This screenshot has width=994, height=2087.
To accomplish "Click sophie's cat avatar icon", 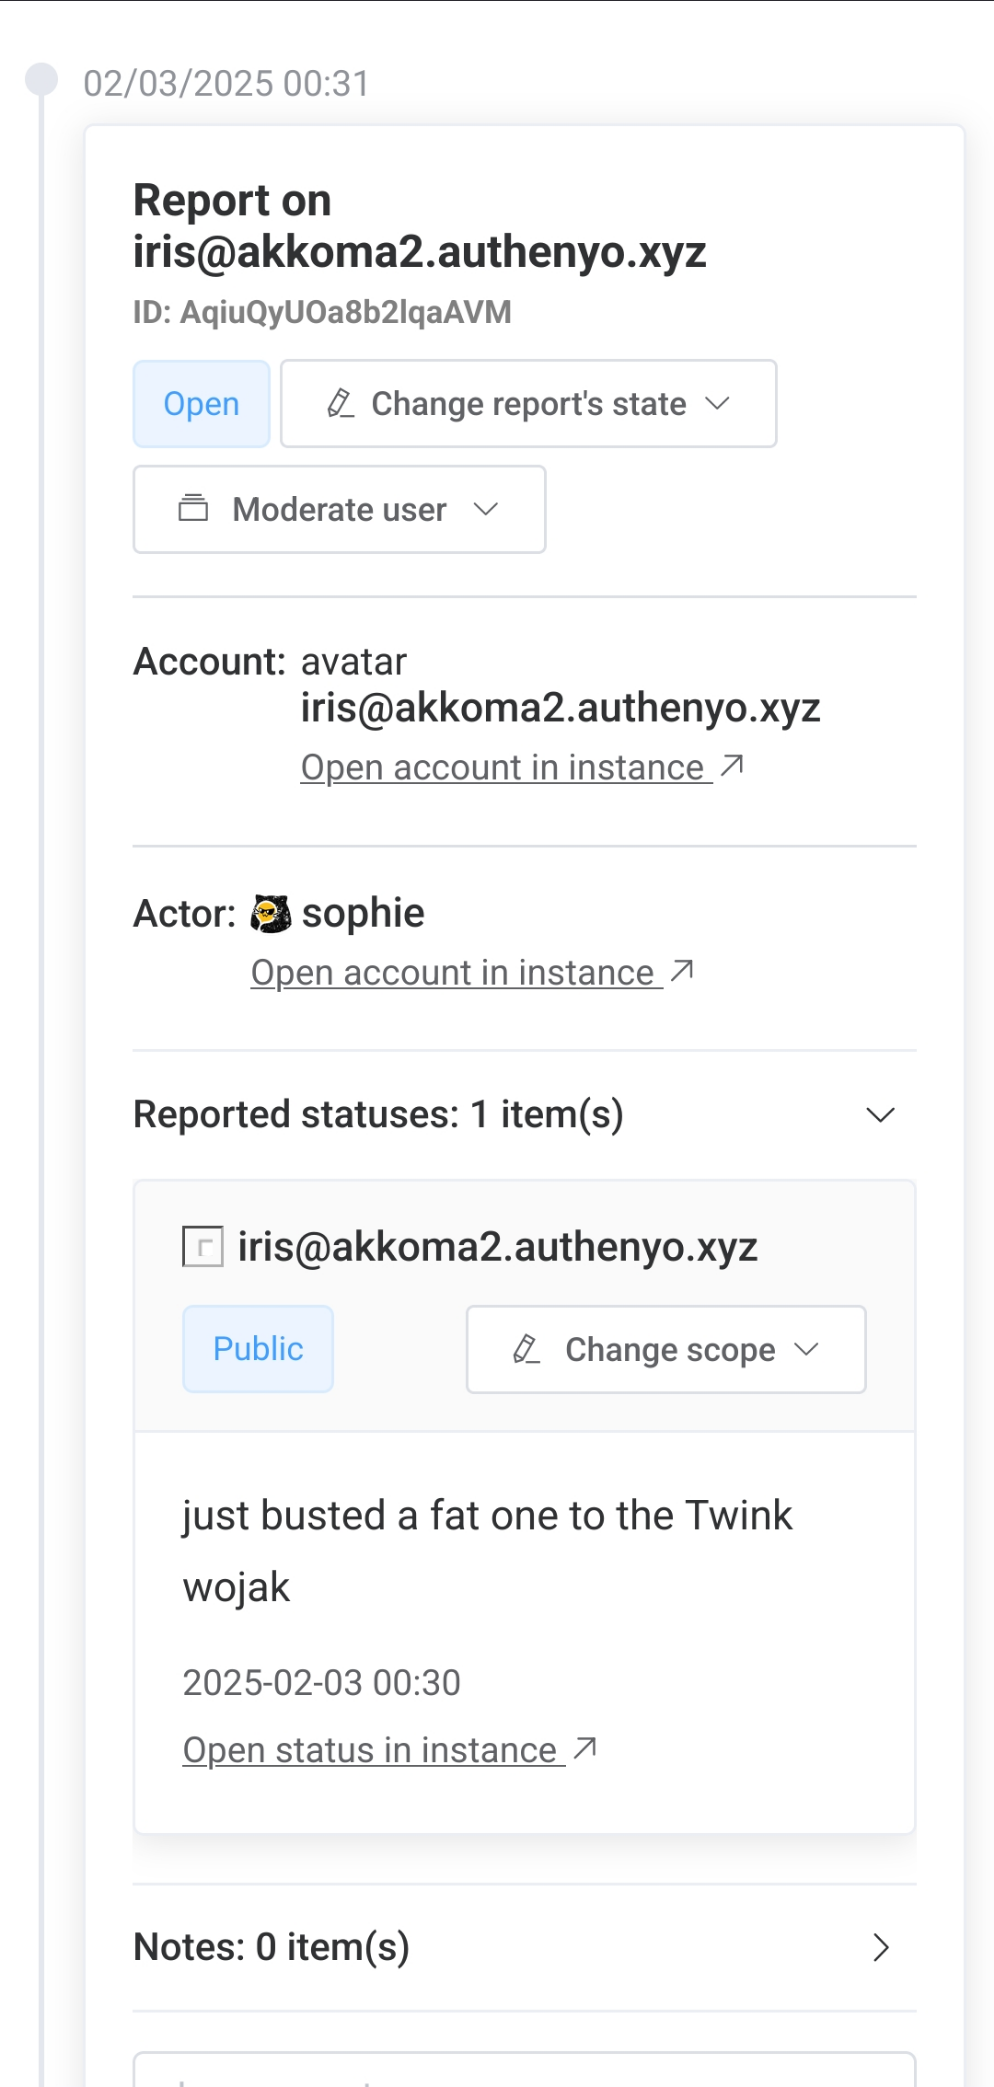I will coord(270,914).
